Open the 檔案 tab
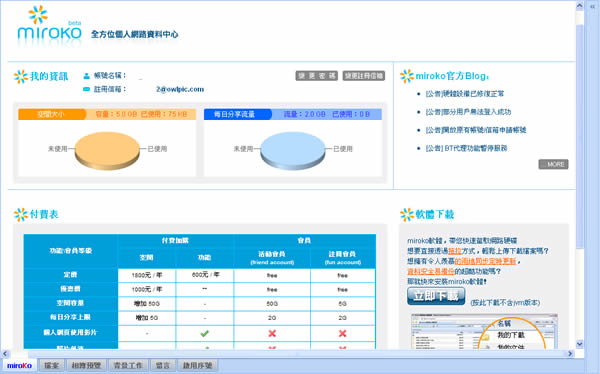This screenshot has height=374, width=600. click(x=52, y=365)
